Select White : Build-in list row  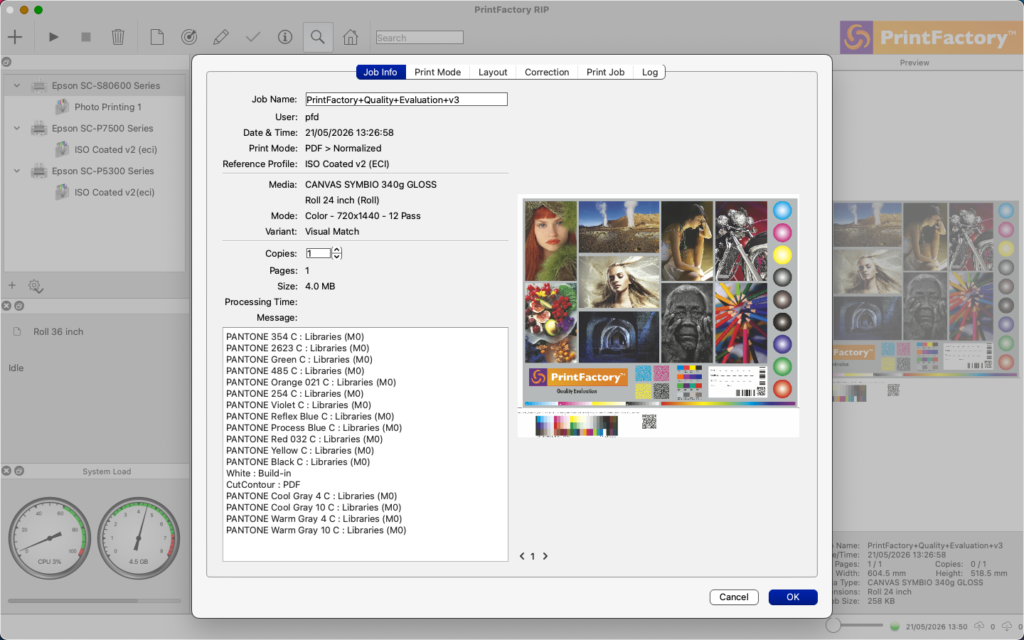point(259,473)
